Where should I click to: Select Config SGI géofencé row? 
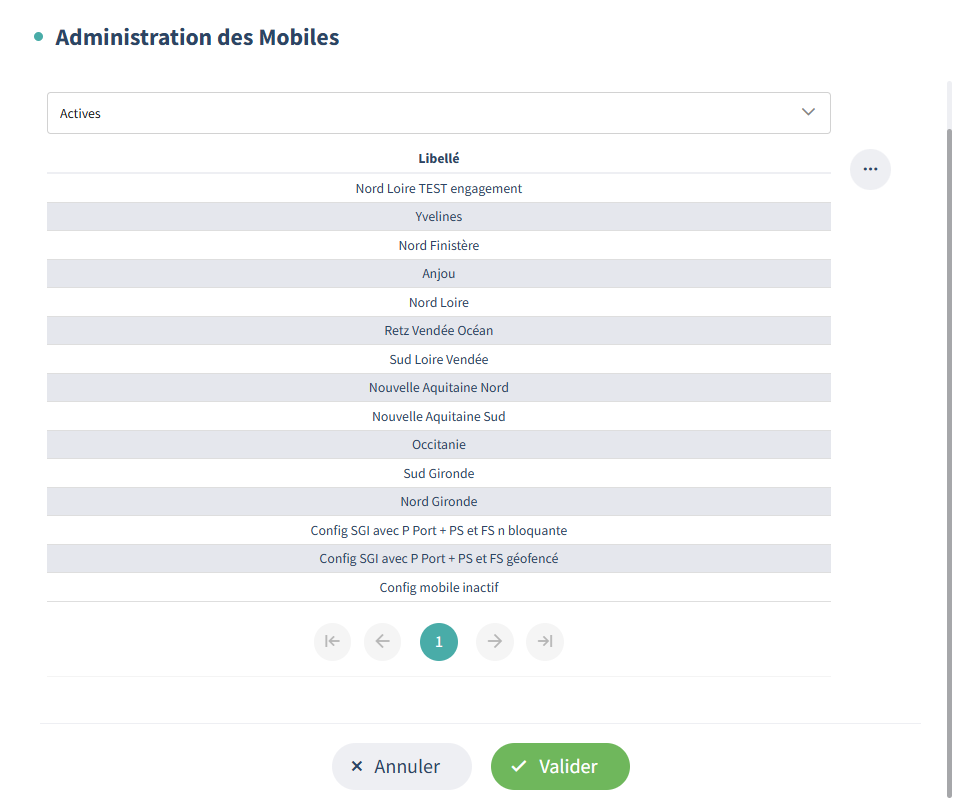439,559
